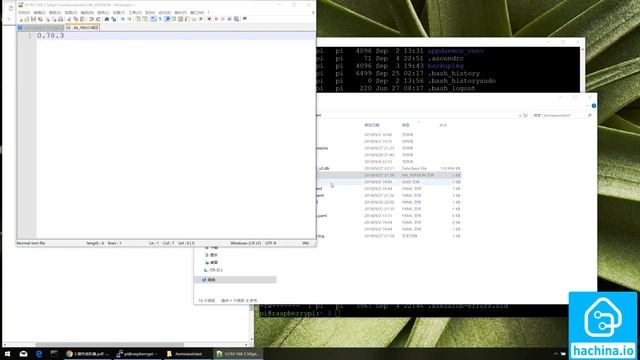Open Explorer address bar history dropdown
The image size is (640, 360).
point(520,116)
